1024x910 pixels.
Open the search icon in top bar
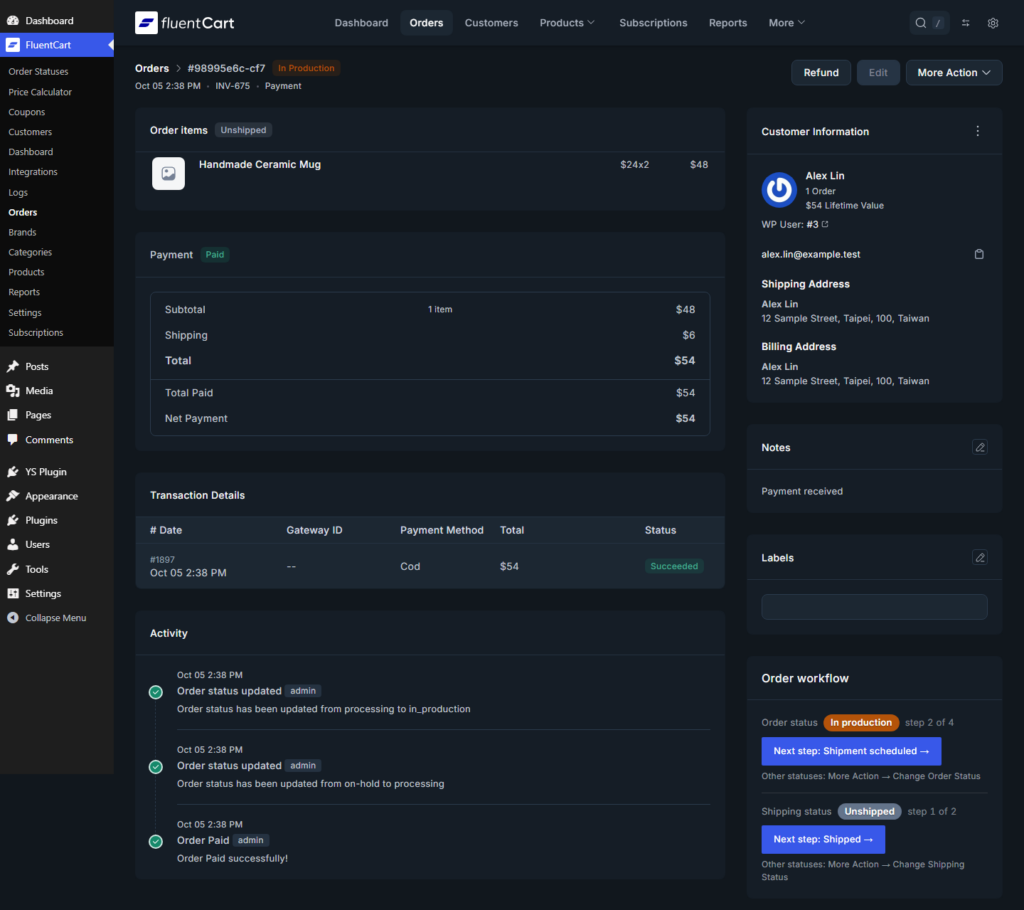tap(920, 23)
